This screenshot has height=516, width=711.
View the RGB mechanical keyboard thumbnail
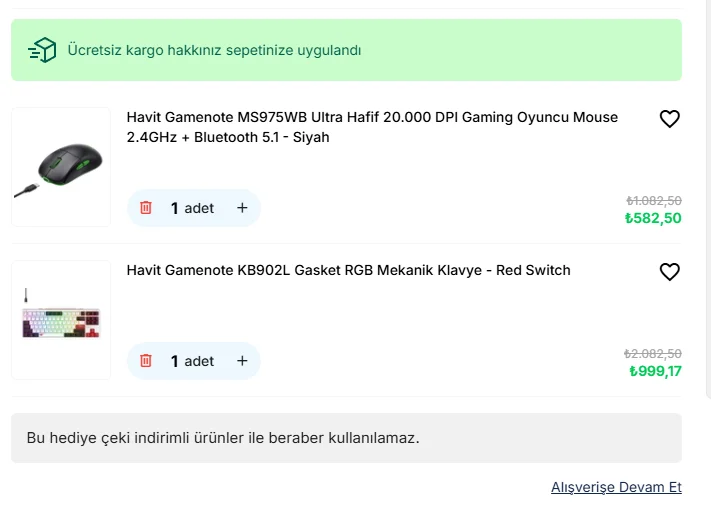click(x=61, y=320)
